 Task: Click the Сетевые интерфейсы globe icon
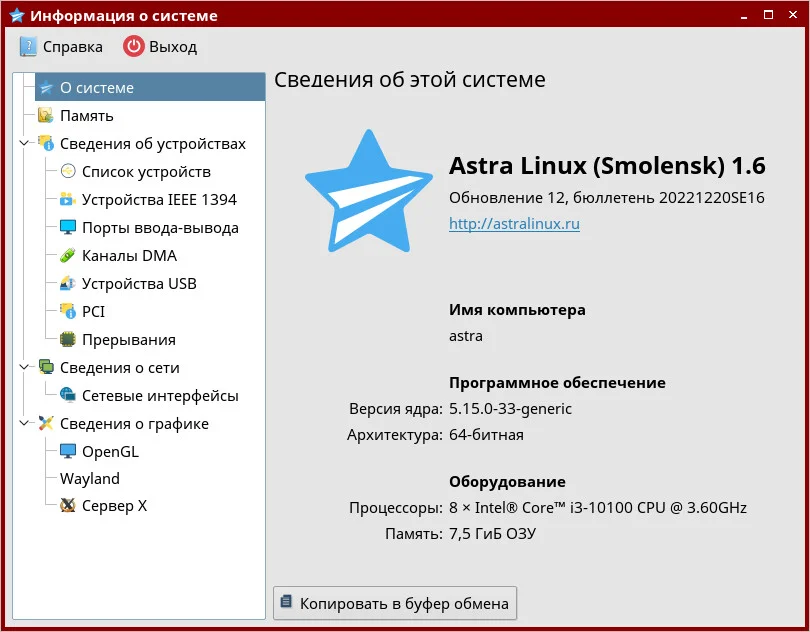tap(68, 395)
